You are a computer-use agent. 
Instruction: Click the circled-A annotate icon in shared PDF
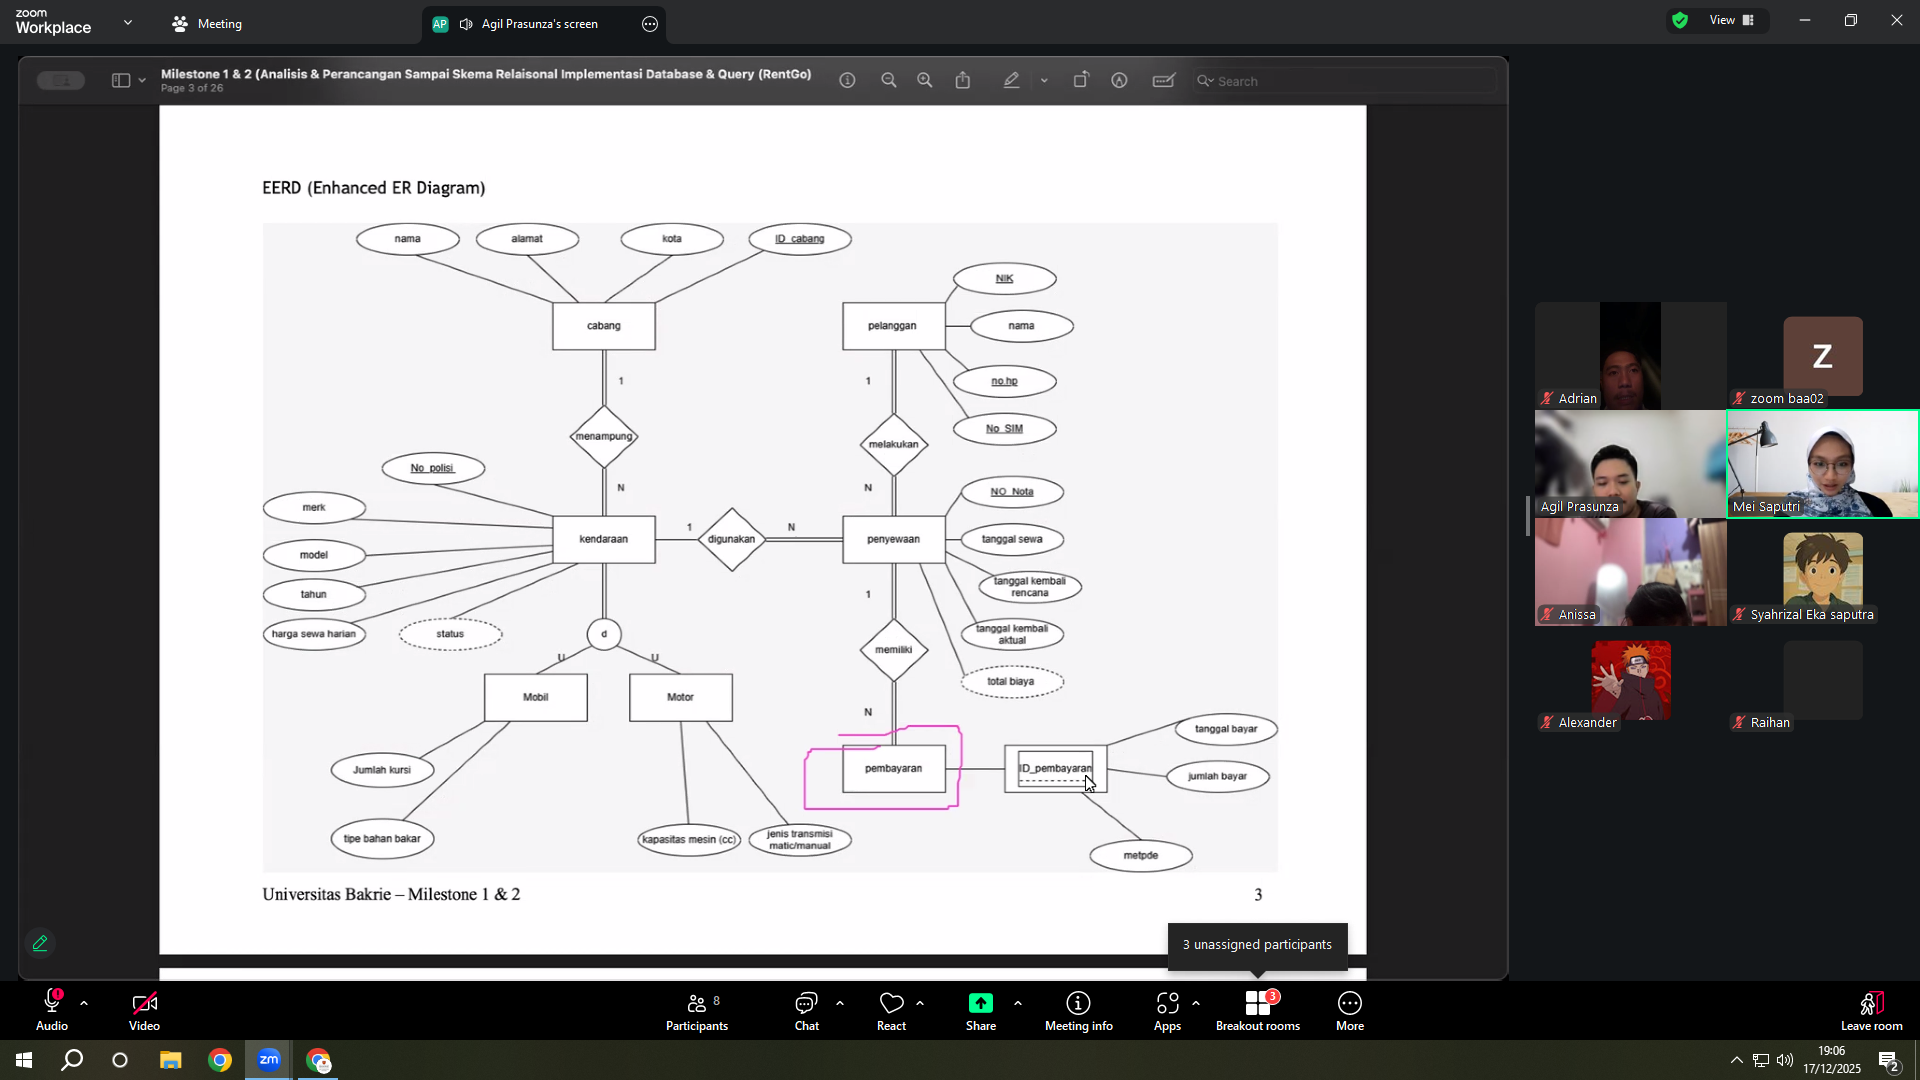tap(1119, 81)
